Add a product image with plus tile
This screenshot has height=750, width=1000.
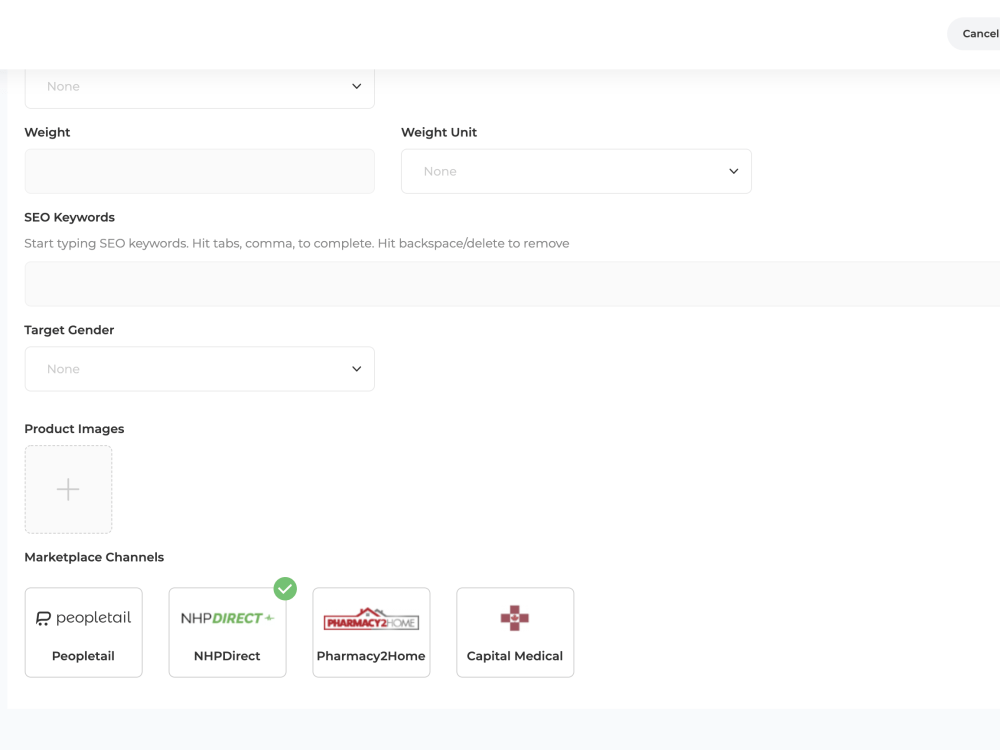point(68,489)
